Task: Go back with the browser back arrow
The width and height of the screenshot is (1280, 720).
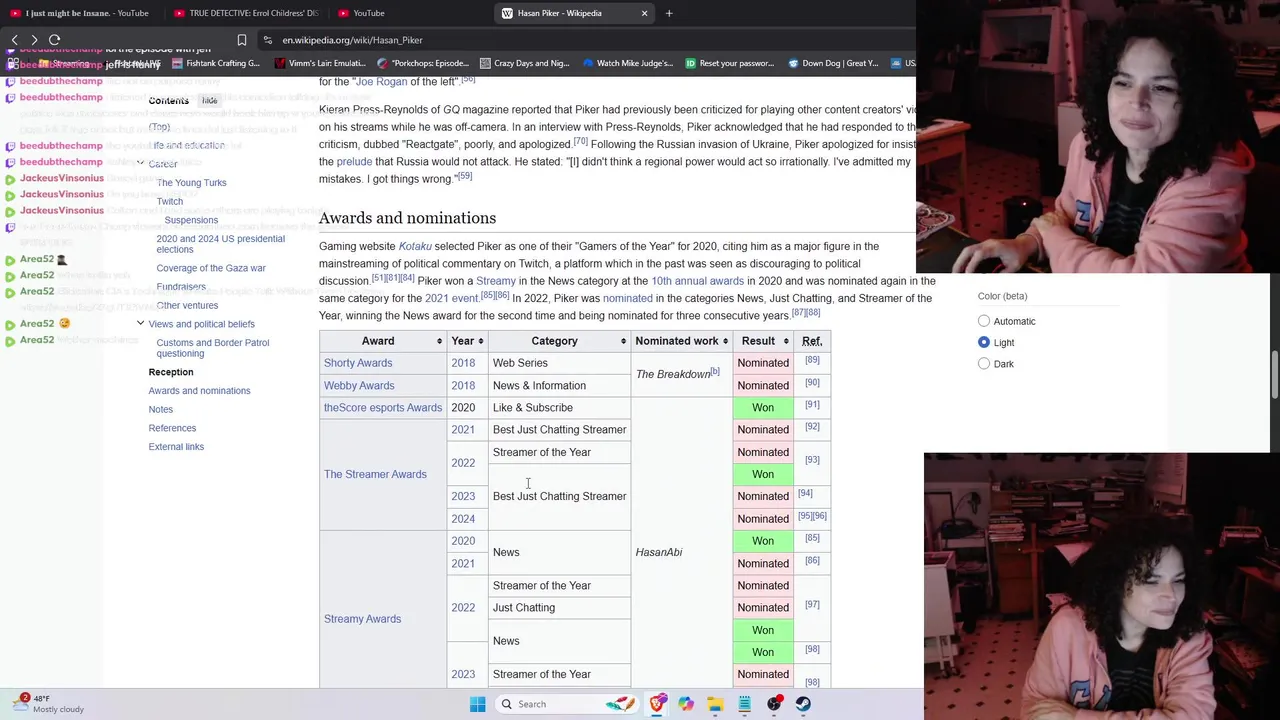Action: (15, 40)
